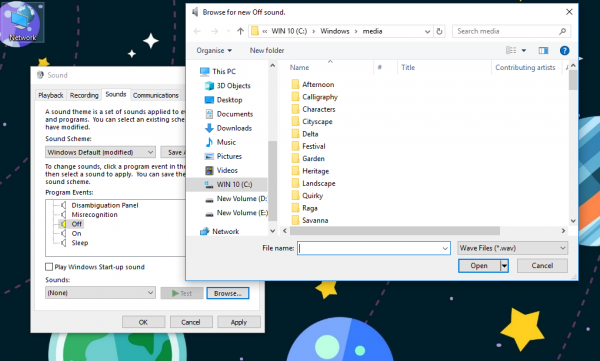Open the view options arrow next to layout icon

524,51
